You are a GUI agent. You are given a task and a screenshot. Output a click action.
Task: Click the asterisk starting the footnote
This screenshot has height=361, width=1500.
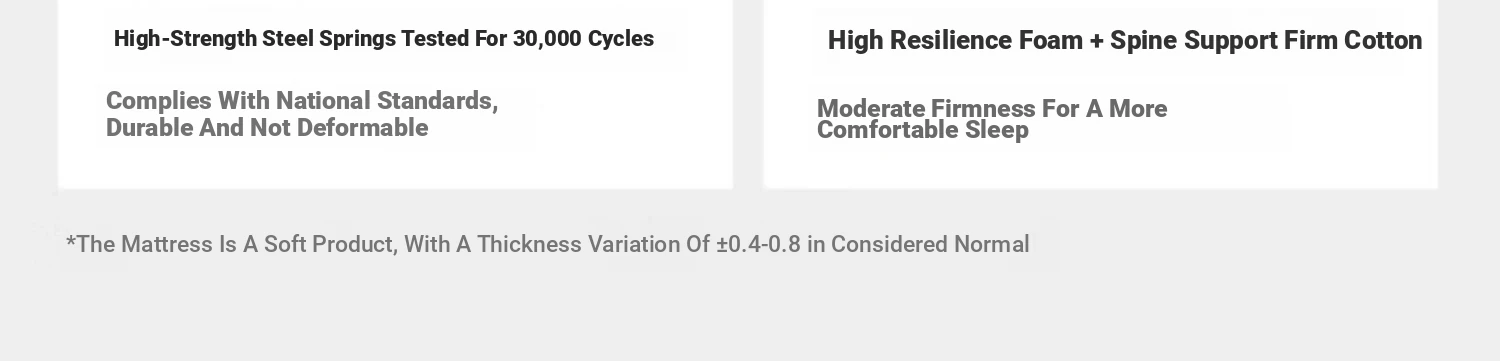71,243
